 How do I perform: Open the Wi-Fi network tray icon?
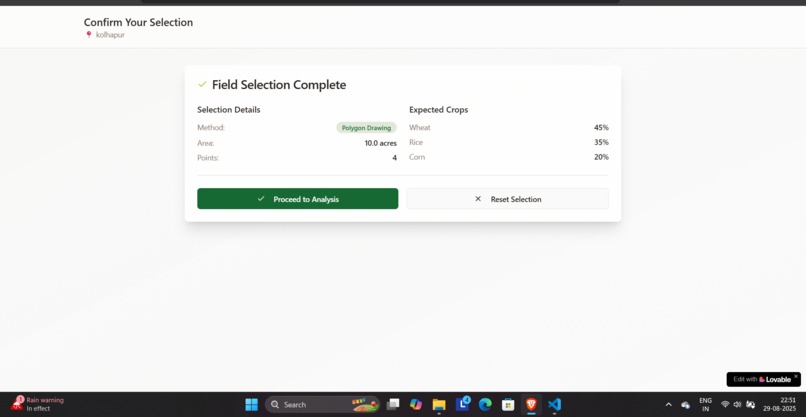tap(725, 405)
